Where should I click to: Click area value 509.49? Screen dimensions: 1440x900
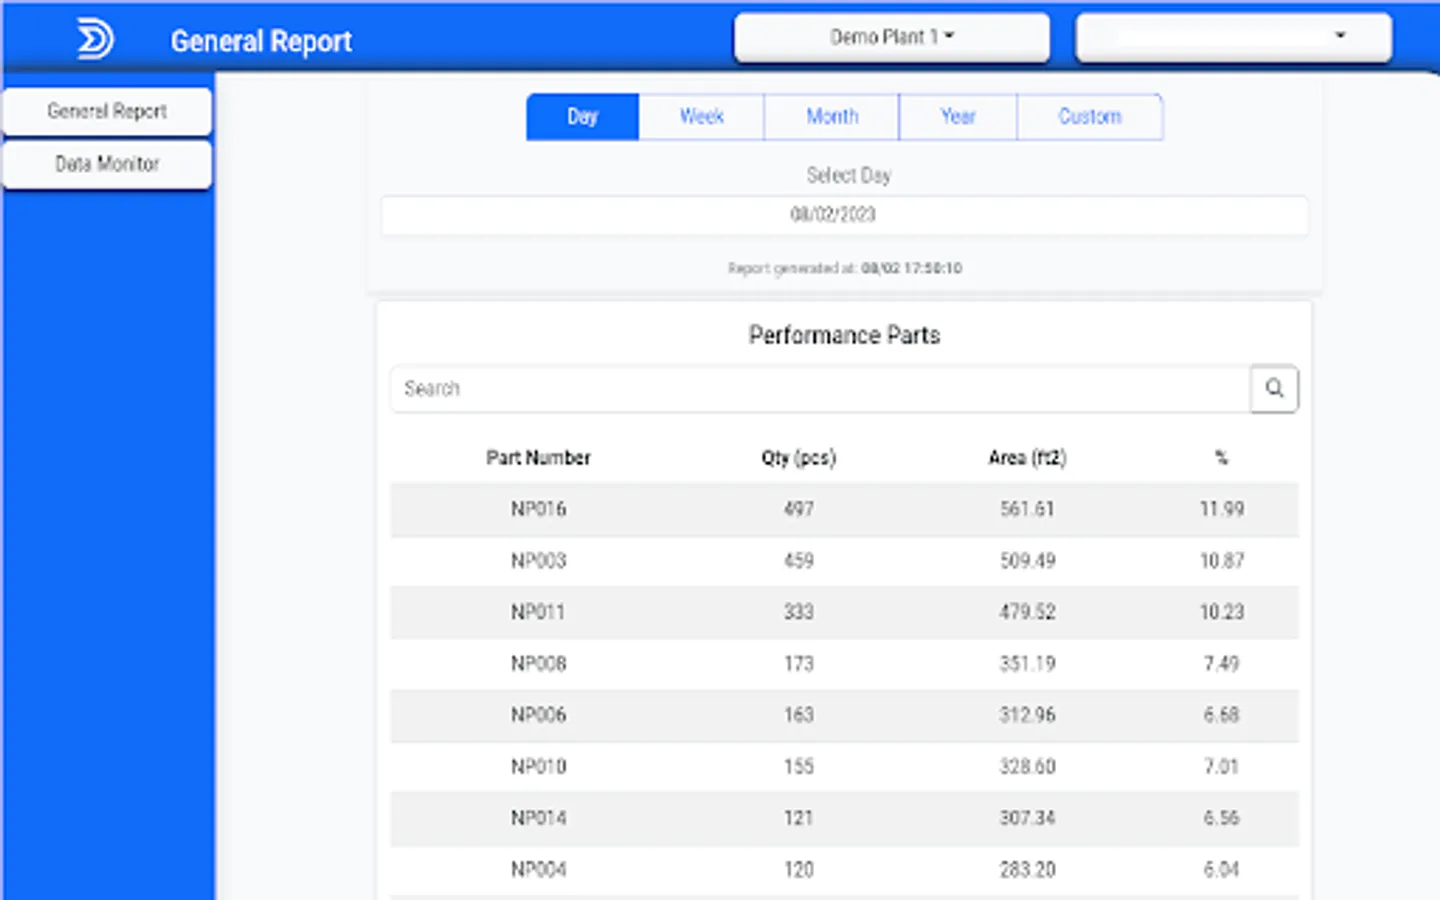[x=1027, y=561]
